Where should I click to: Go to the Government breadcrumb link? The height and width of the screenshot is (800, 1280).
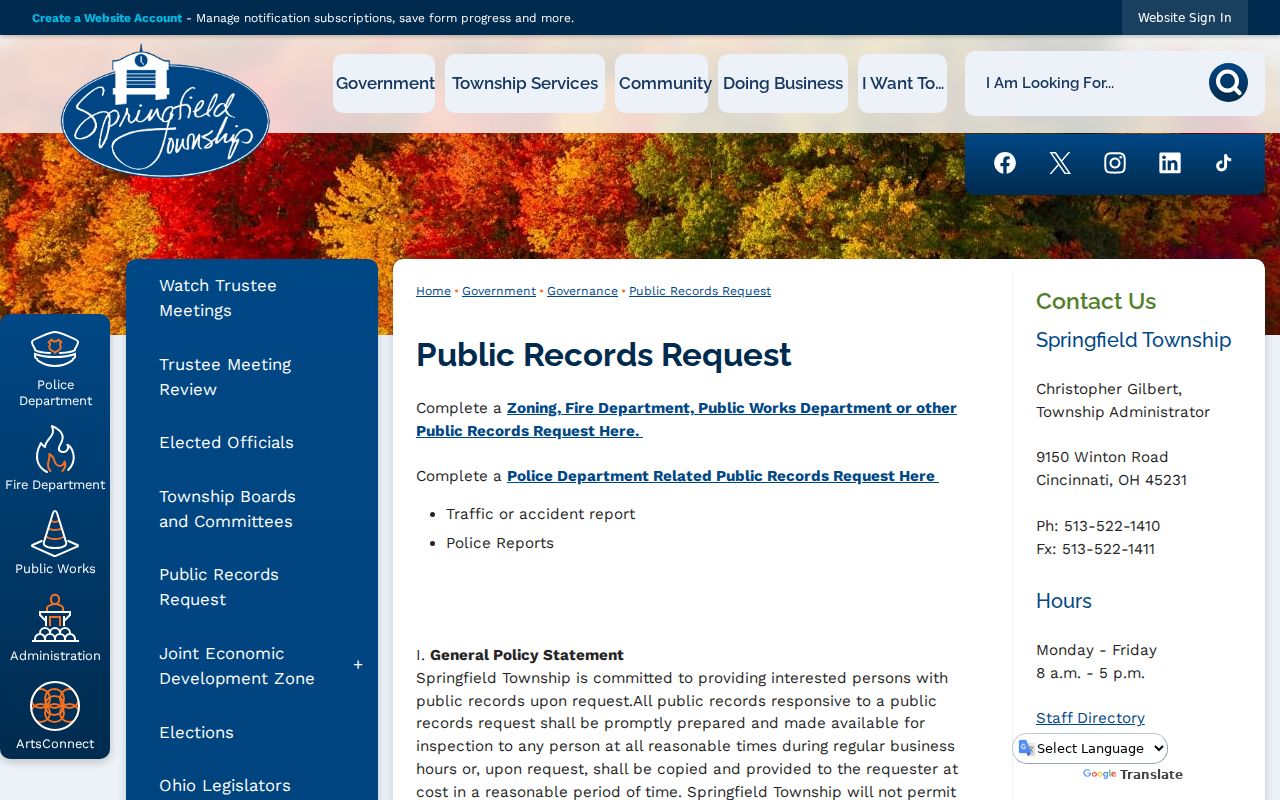(499, 291)
